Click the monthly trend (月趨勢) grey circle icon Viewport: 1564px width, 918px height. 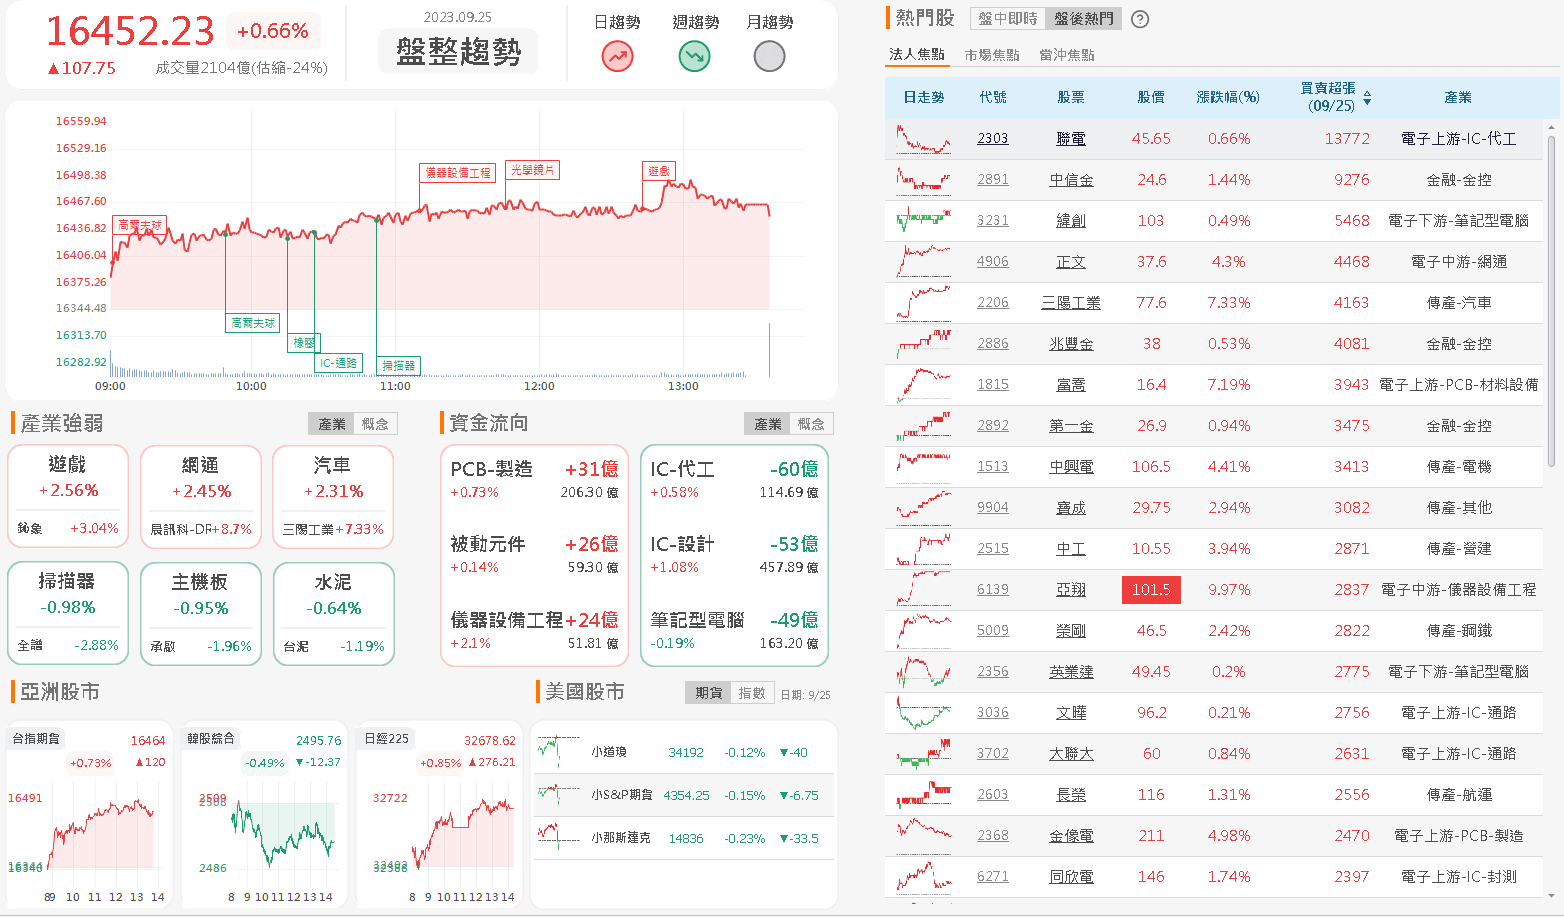(769, 56)
